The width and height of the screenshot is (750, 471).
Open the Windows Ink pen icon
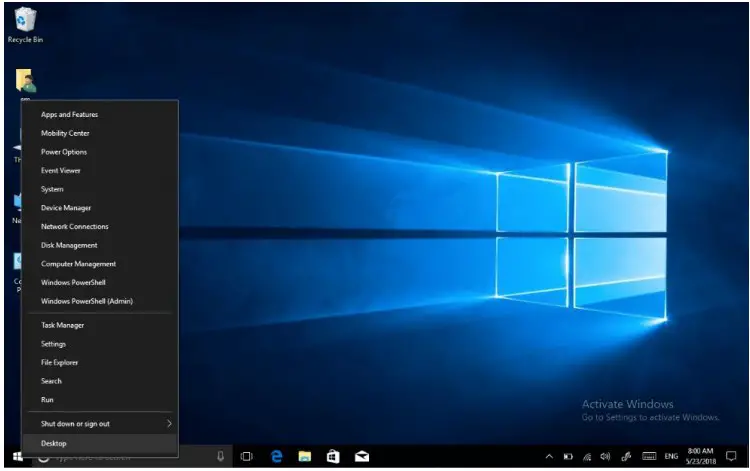[x=626, y=457]
